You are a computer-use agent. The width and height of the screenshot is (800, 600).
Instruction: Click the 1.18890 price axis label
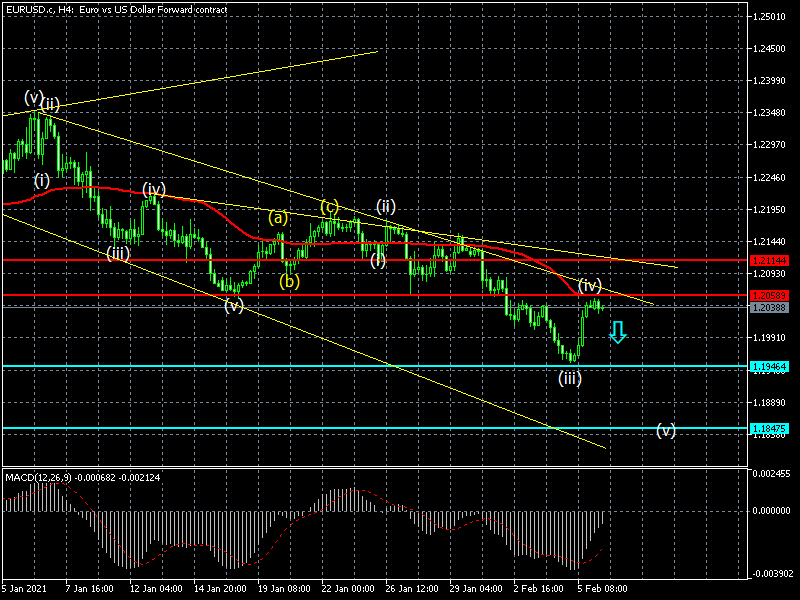pyautogui.click(x=769, y=403)
